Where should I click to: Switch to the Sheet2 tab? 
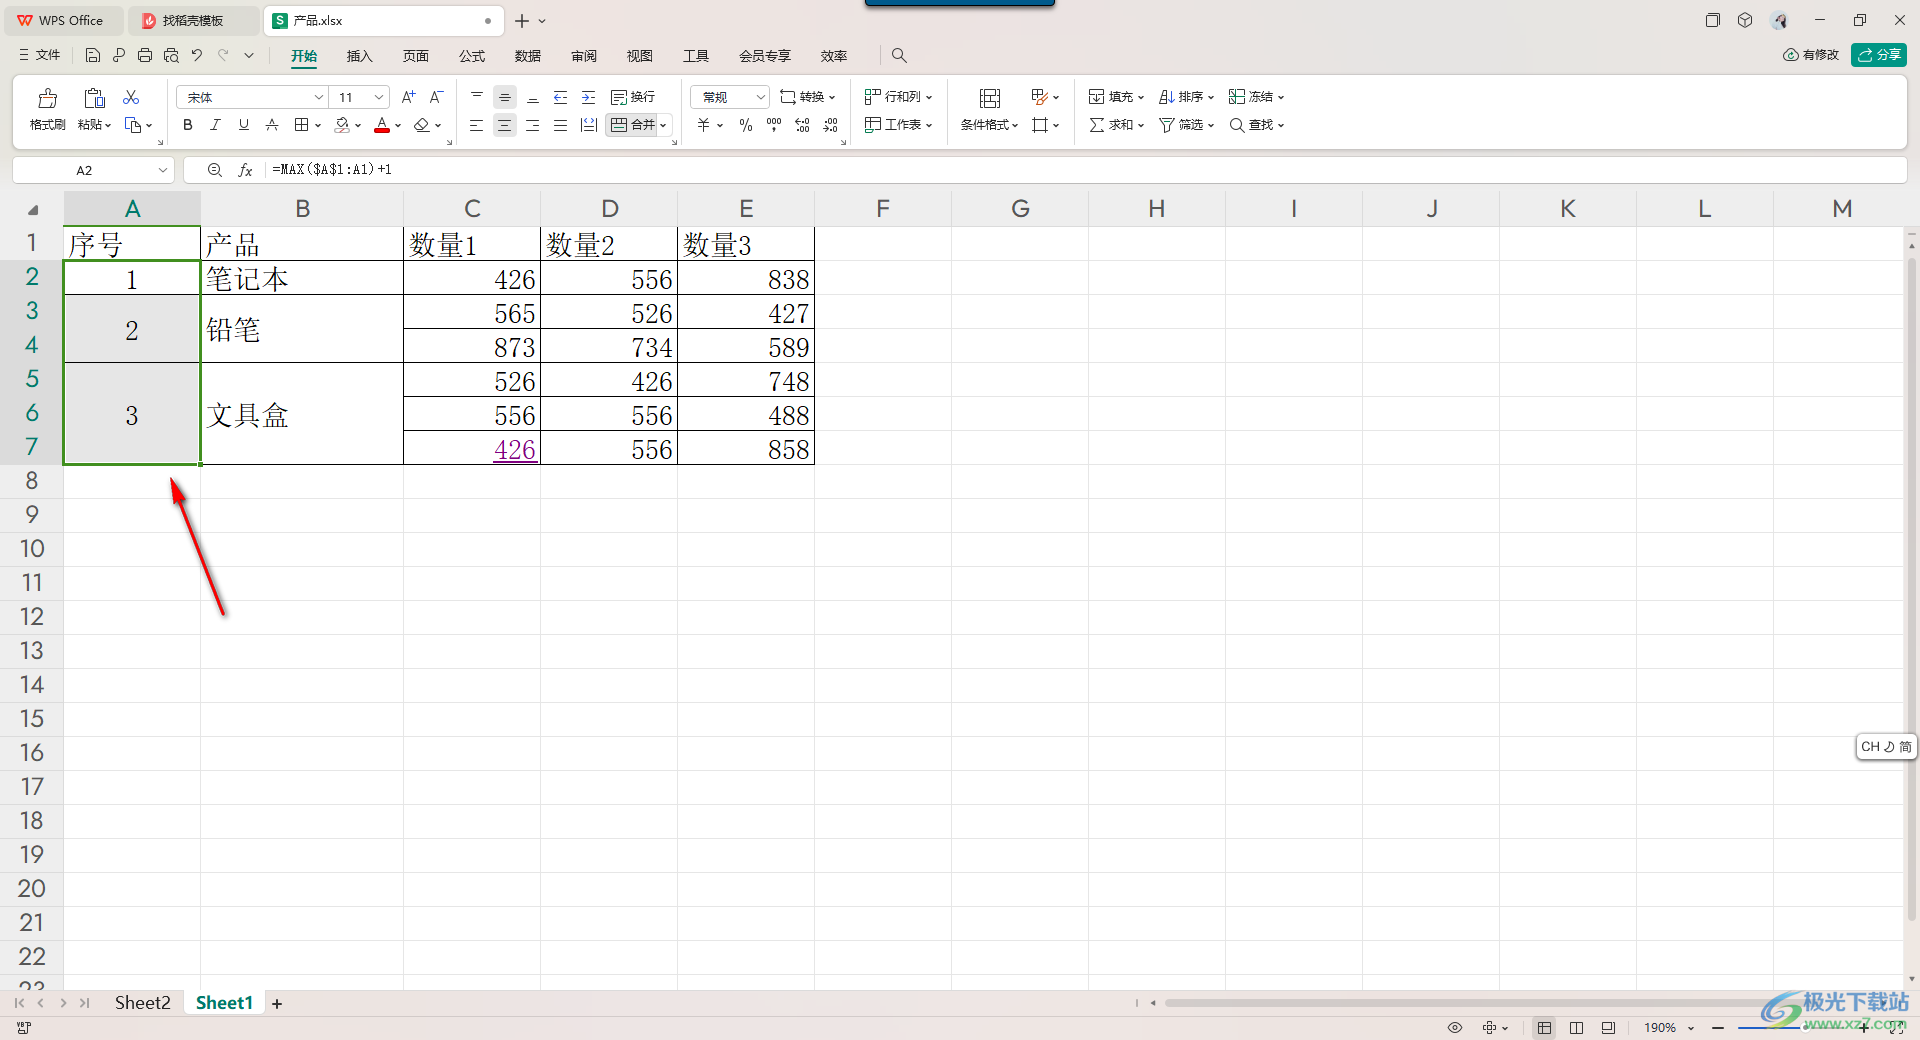point(142,1003)
